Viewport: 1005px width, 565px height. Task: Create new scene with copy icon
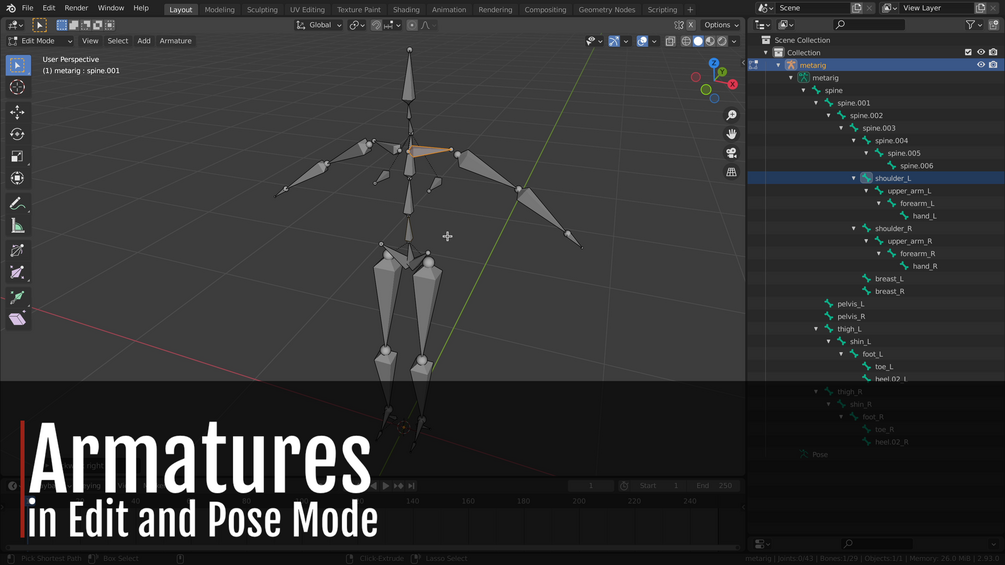point(857,8)
